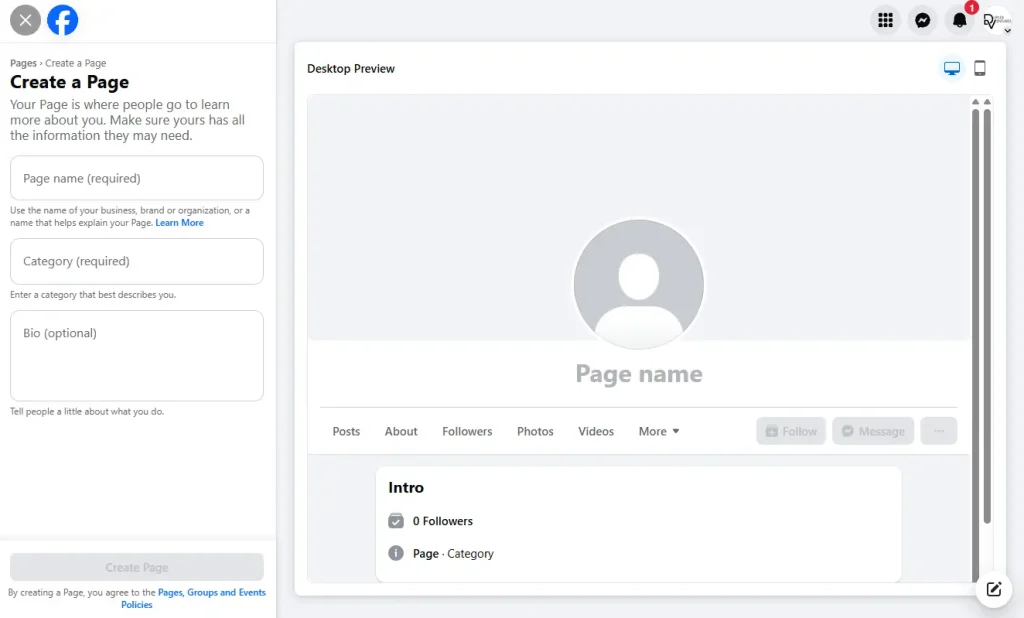Expand the account menu chevron
The image size is (1024, 618).
click(1009, 29)
